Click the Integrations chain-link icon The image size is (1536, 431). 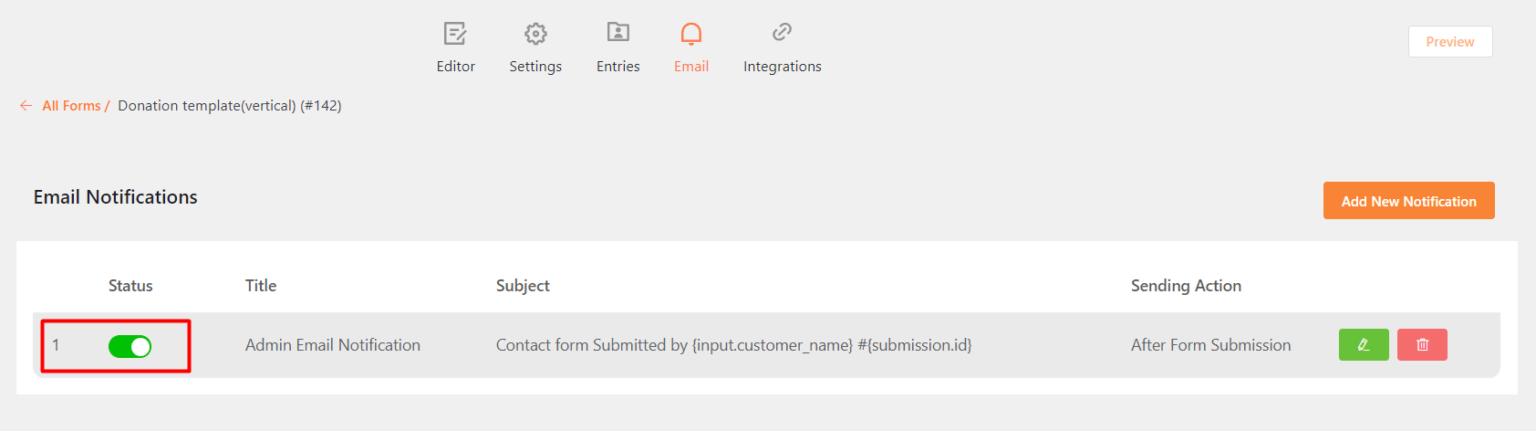coord(782,33)
